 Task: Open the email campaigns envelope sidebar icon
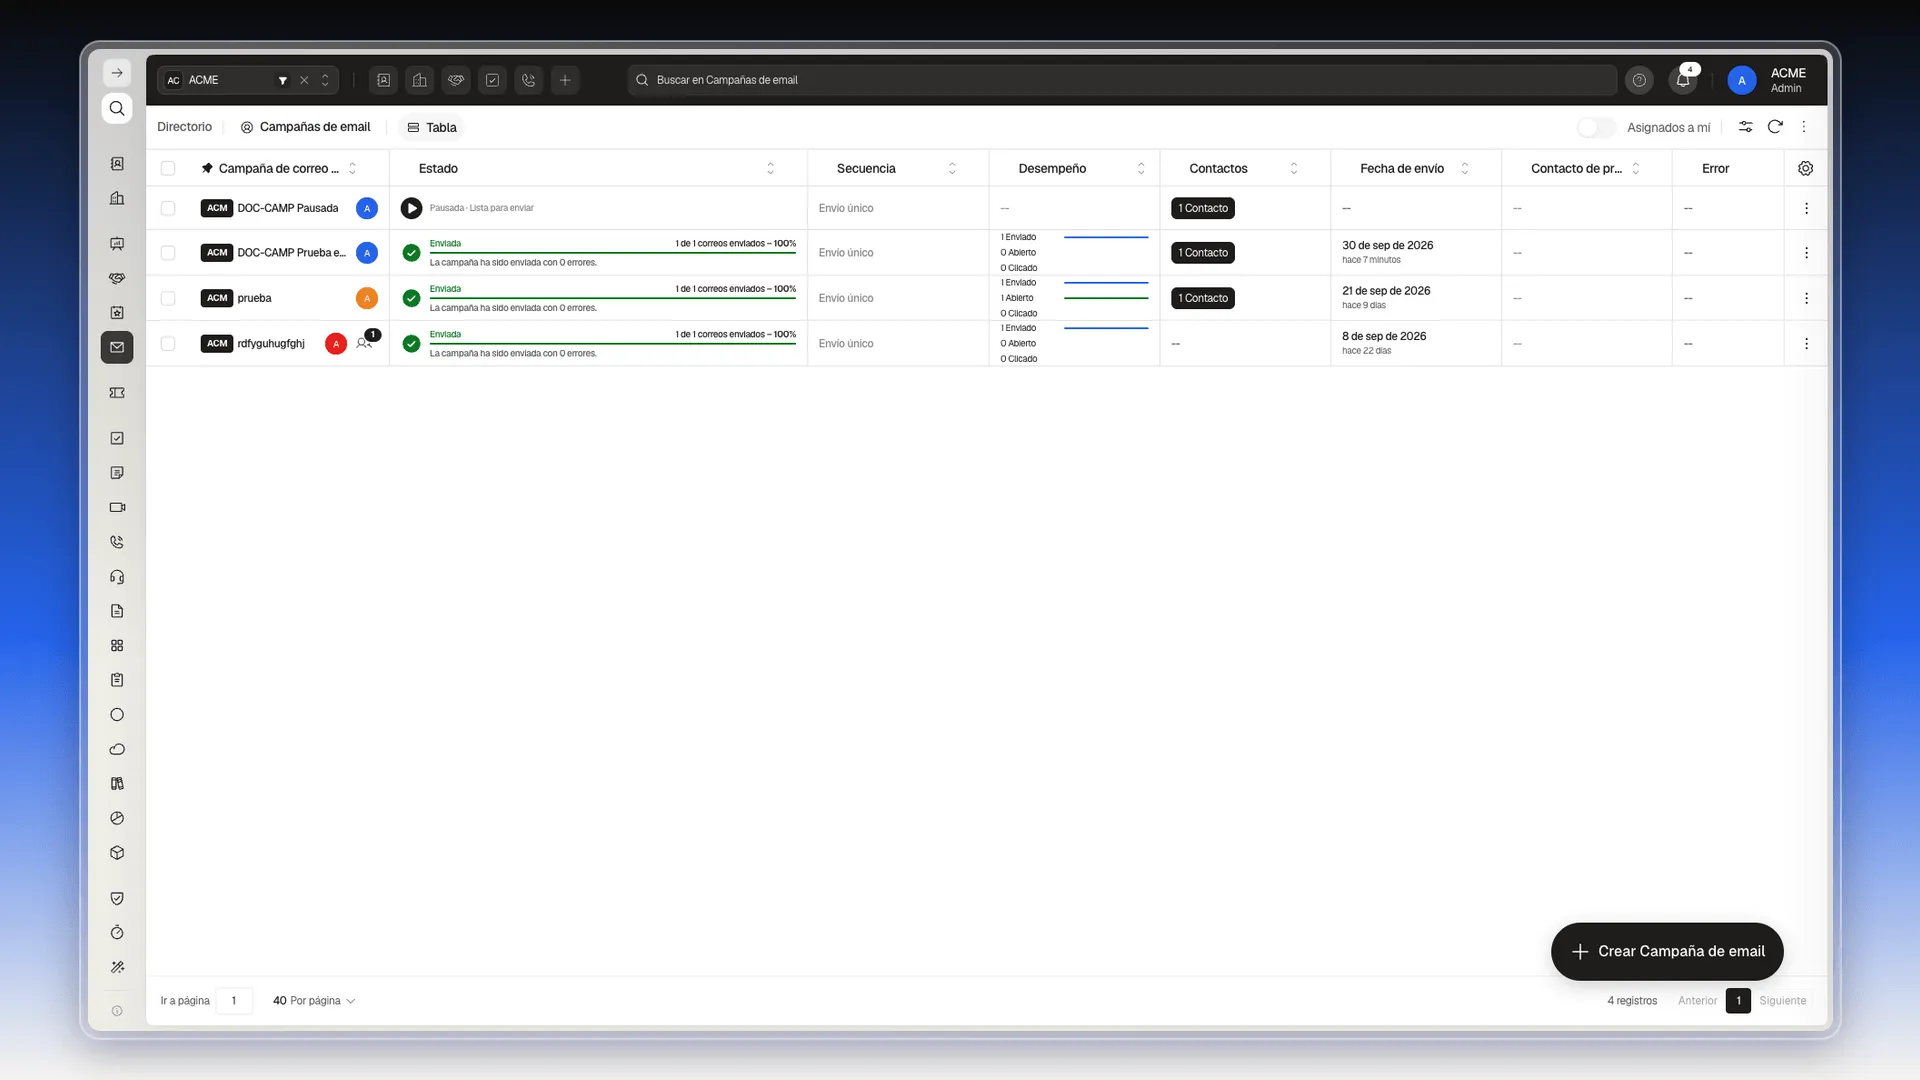click(117, 347)
